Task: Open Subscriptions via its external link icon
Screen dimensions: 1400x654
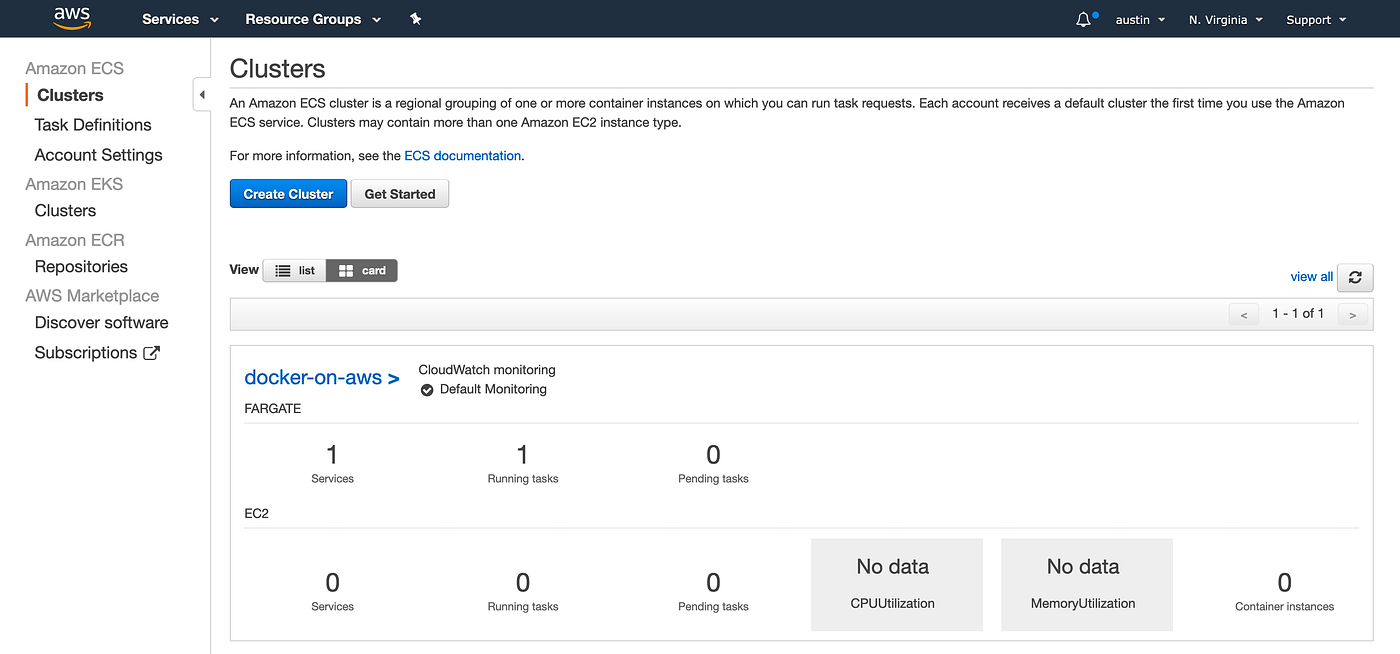Action: coord(151,352)
